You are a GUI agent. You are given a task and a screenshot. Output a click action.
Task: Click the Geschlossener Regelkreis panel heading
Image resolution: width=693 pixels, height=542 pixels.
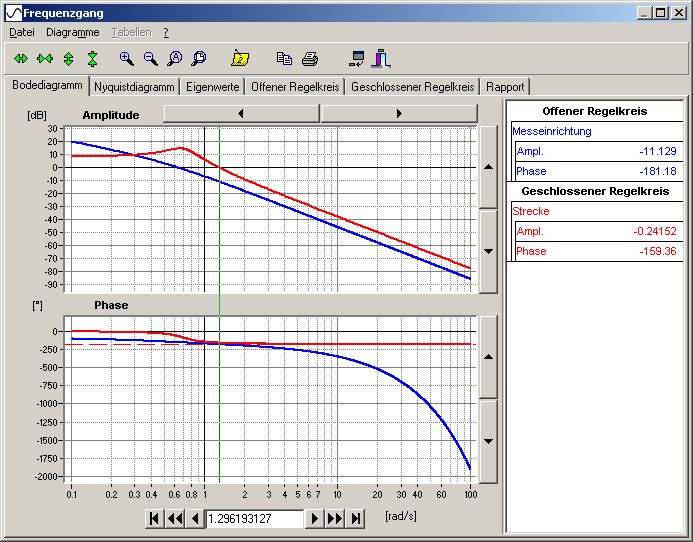595,191
